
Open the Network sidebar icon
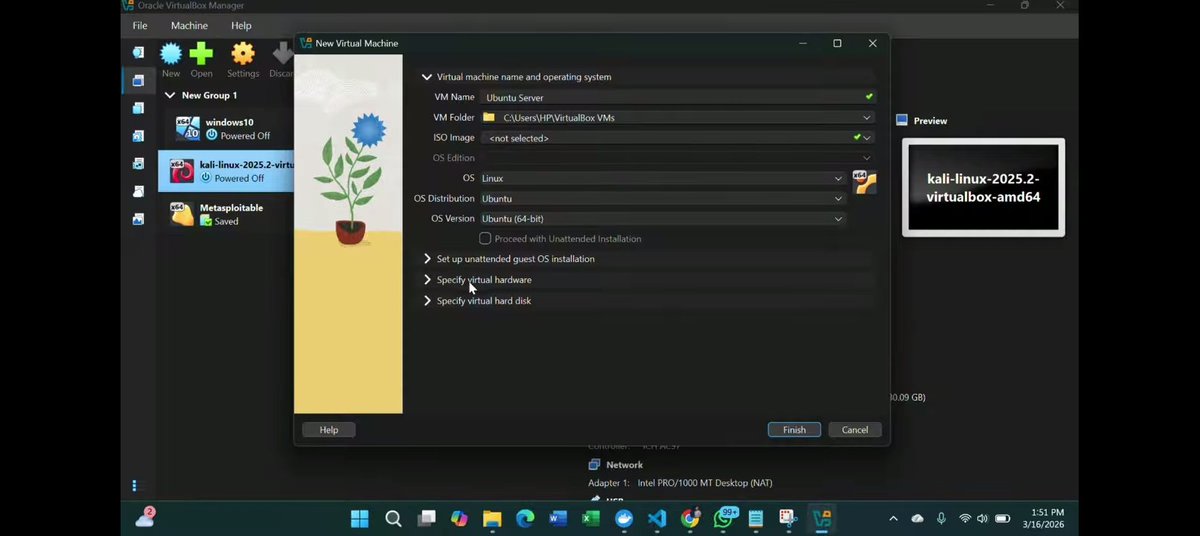[x=139, y=163]
